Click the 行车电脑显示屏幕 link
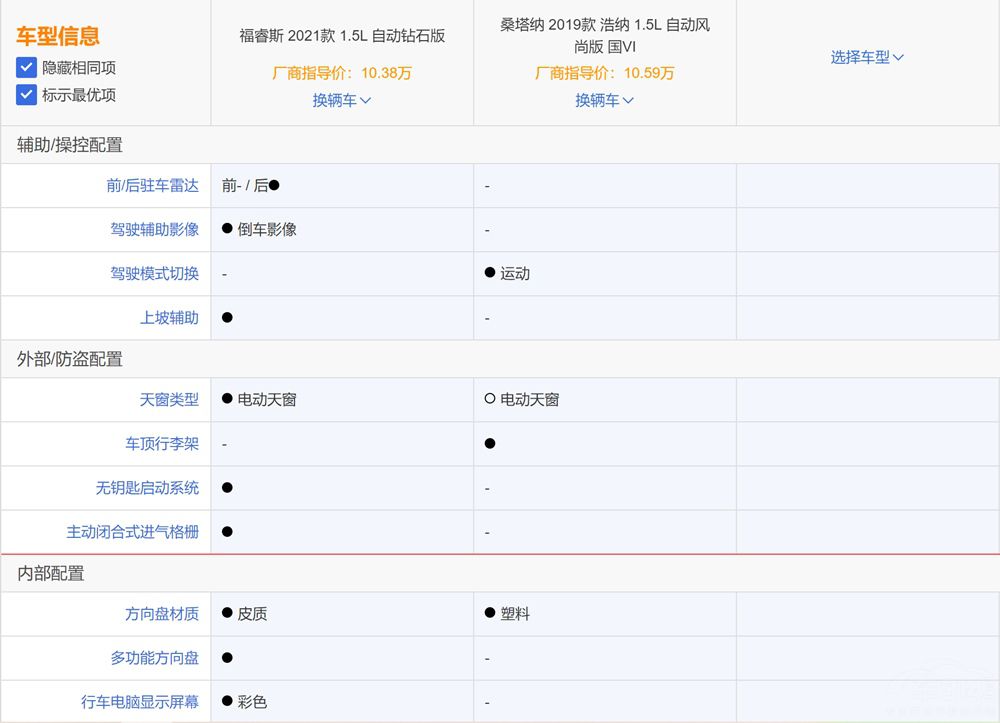Image resolution: width=1000 pixels, height=723 pixels. [139, 701]
